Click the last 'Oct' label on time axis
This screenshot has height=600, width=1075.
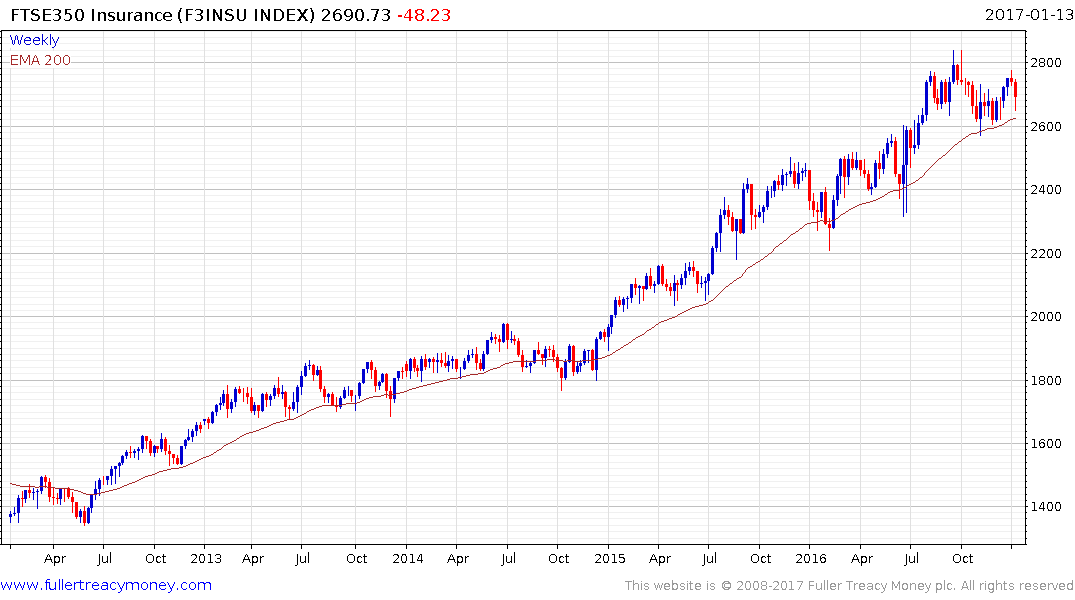(x=963, y=558)
